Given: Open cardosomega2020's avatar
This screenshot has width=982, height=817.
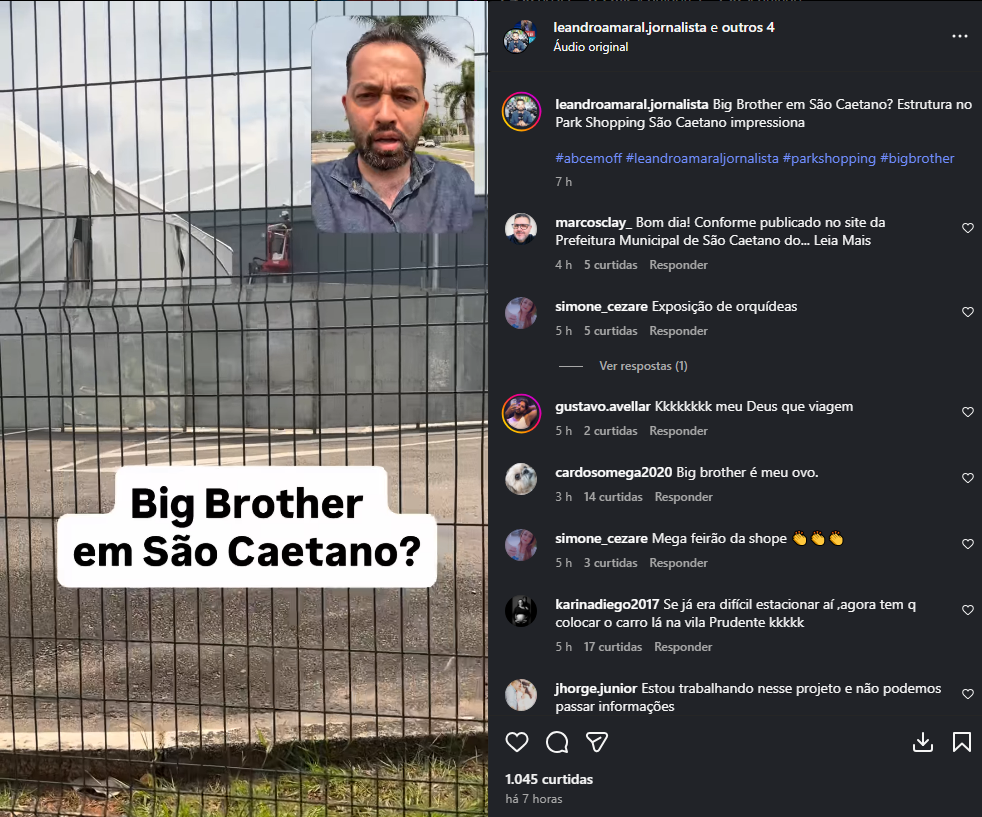Looking at the screenshot, I should (521, 479).
